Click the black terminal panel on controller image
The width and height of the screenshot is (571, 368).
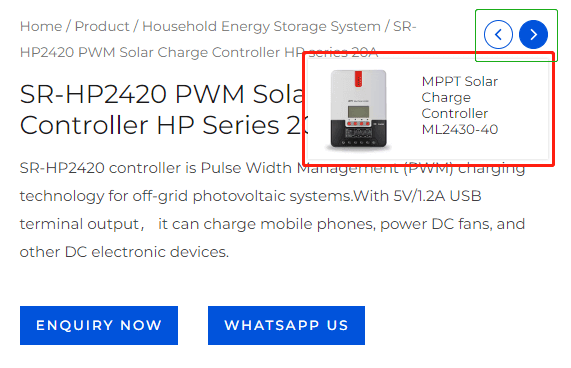pos(358,134)
